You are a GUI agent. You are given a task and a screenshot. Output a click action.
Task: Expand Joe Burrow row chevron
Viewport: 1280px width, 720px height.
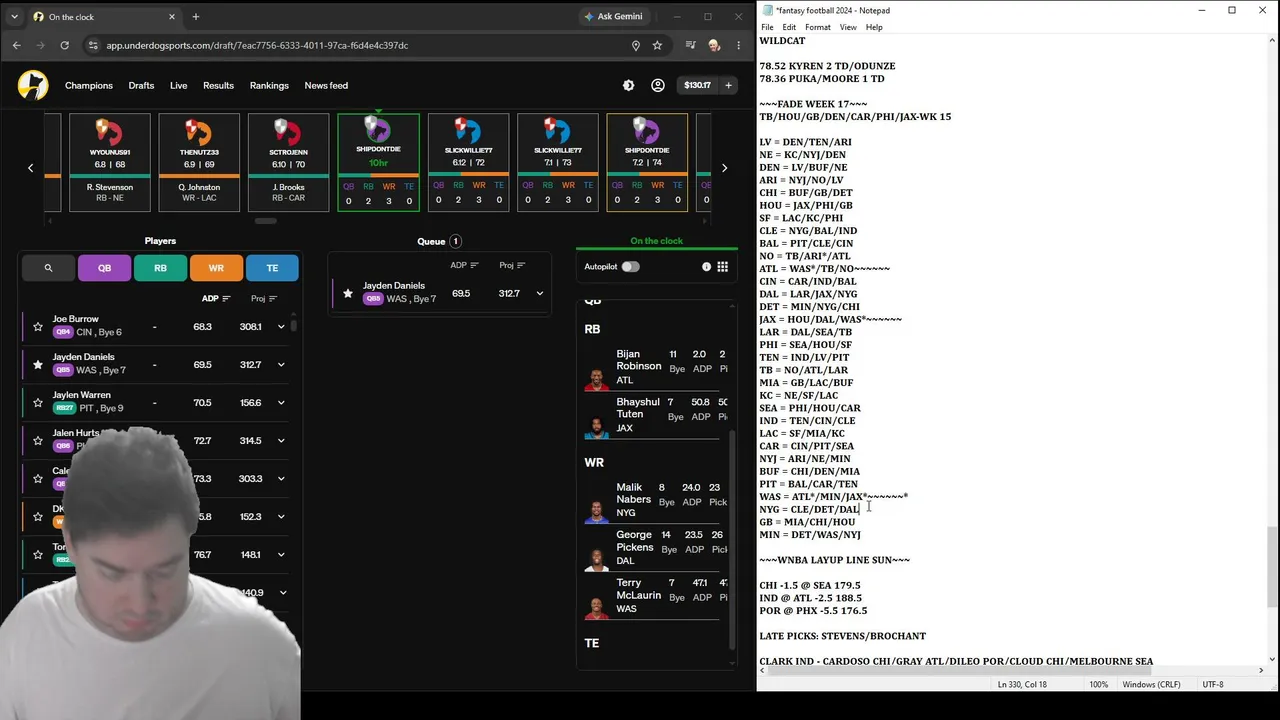(281, 327)
